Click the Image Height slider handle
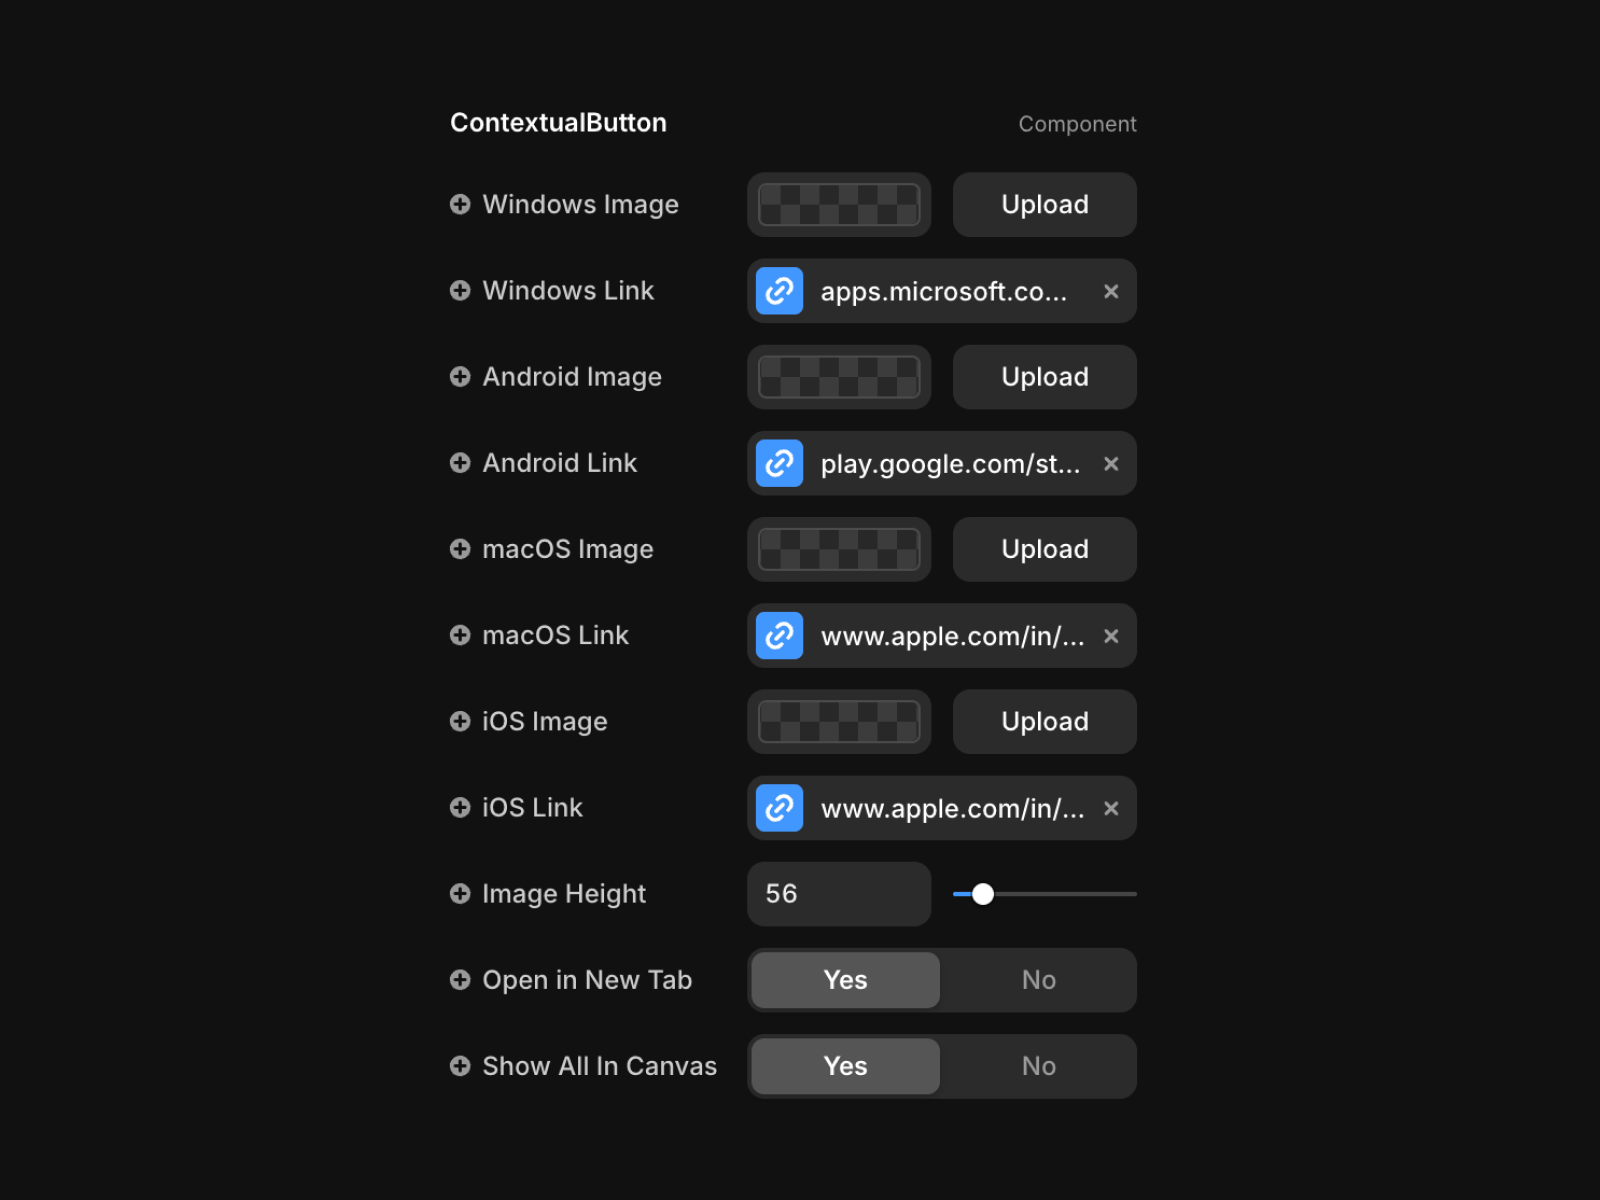This screenshot has width=1600, height=1200. coord(983,894)
